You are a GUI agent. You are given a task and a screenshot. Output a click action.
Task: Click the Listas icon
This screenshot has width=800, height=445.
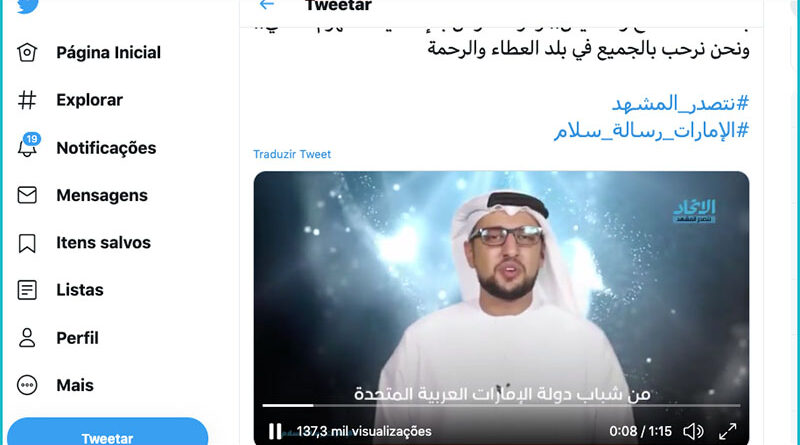27,290
